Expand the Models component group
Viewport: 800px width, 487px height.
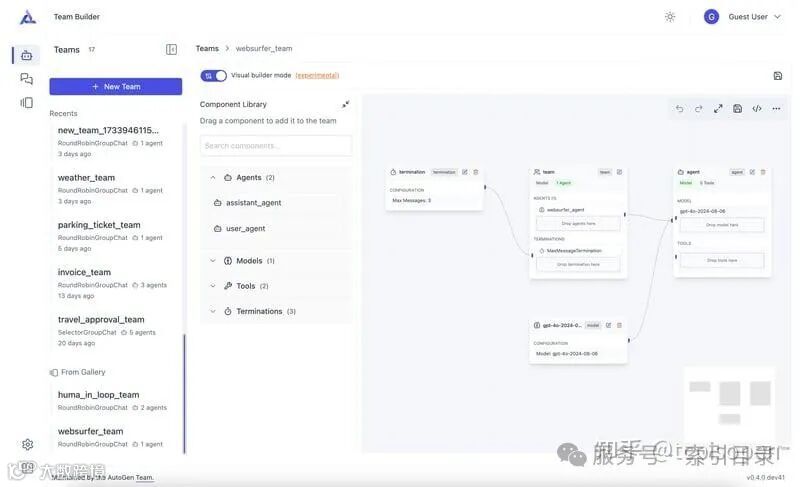[x=213, y=261]
